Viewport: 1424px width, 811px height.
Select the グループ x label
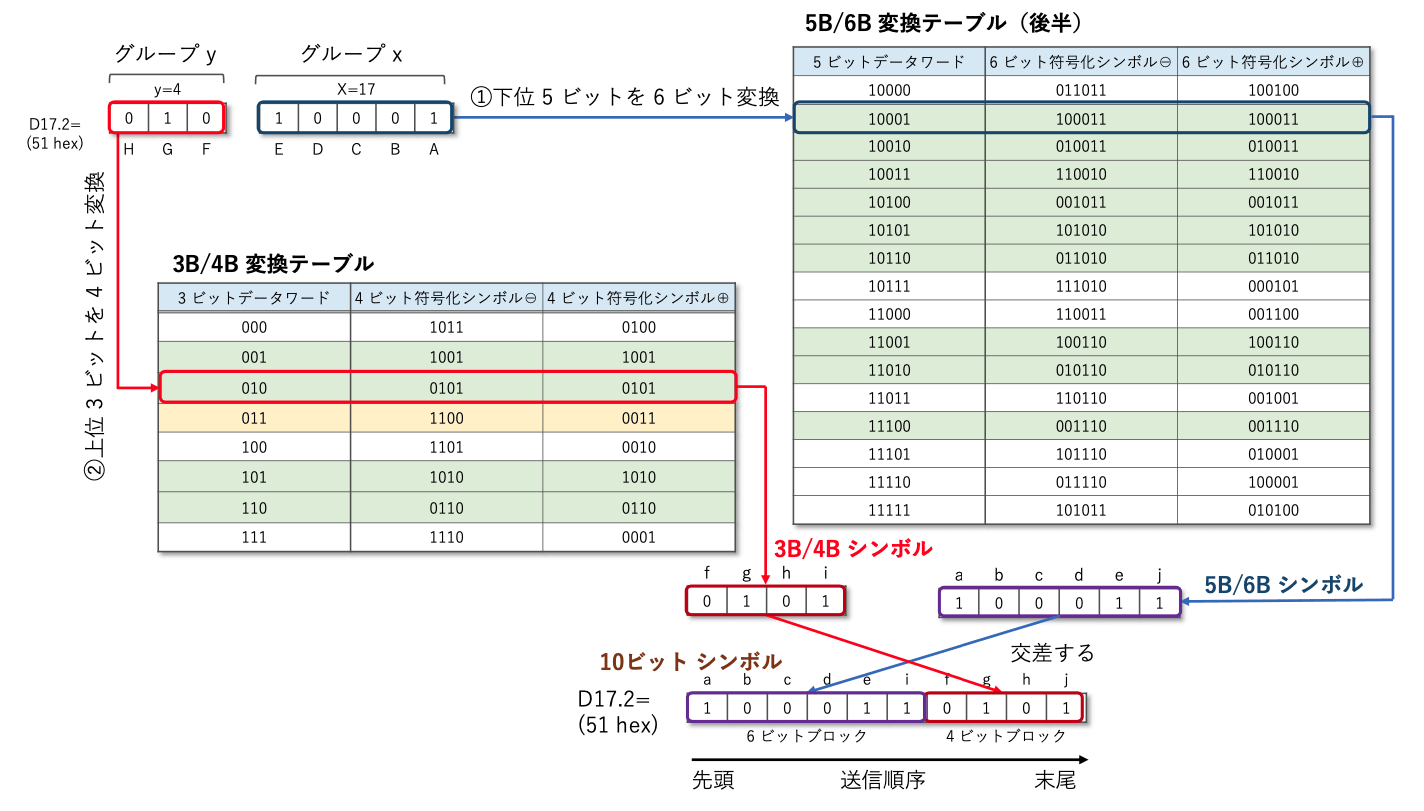click(352, 54)
